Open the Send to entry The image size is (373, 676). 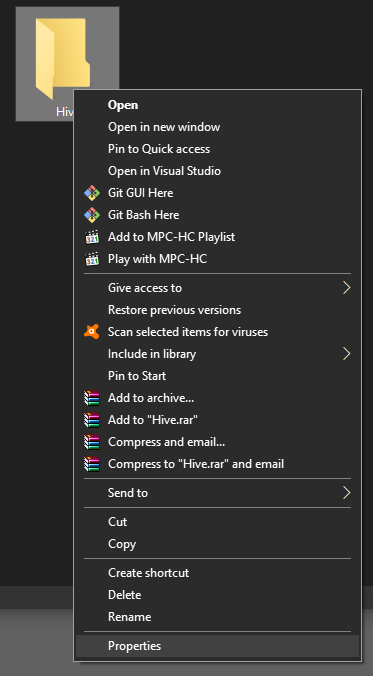[x=217, y=492]
